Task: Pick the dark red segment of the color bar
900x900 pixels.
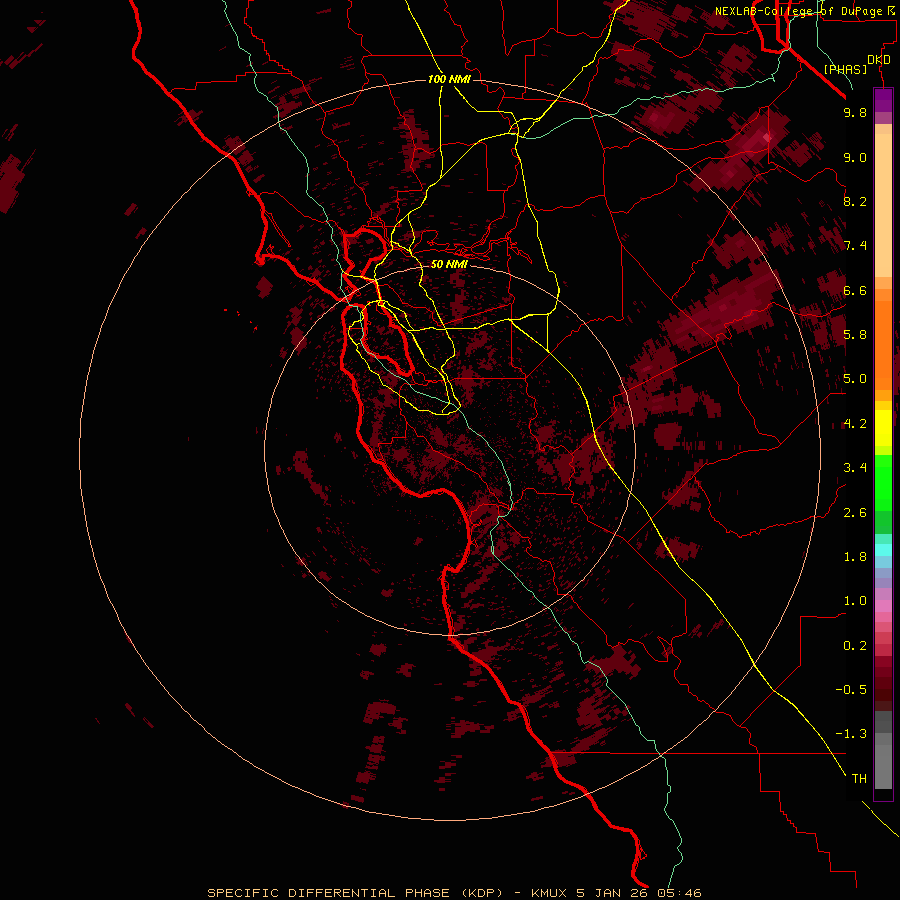Action: (883, 683)
